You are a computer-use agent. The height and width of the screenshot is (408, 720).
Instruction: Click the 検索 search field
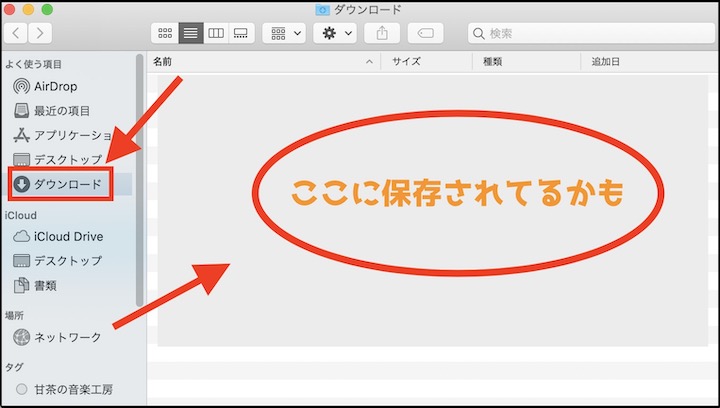point(591,33)
